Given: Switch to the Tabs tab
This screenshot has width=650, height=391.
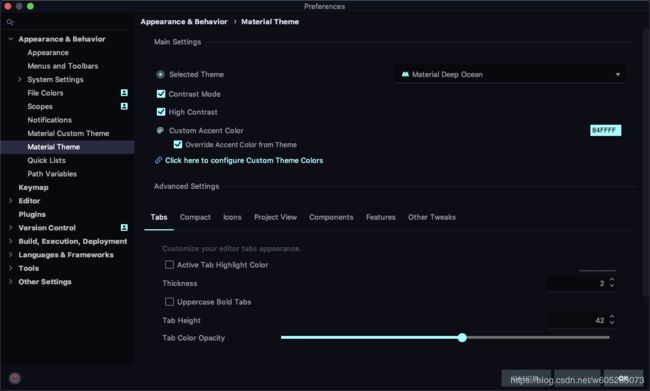Looking at the screenshot, I should click(159, 217).
